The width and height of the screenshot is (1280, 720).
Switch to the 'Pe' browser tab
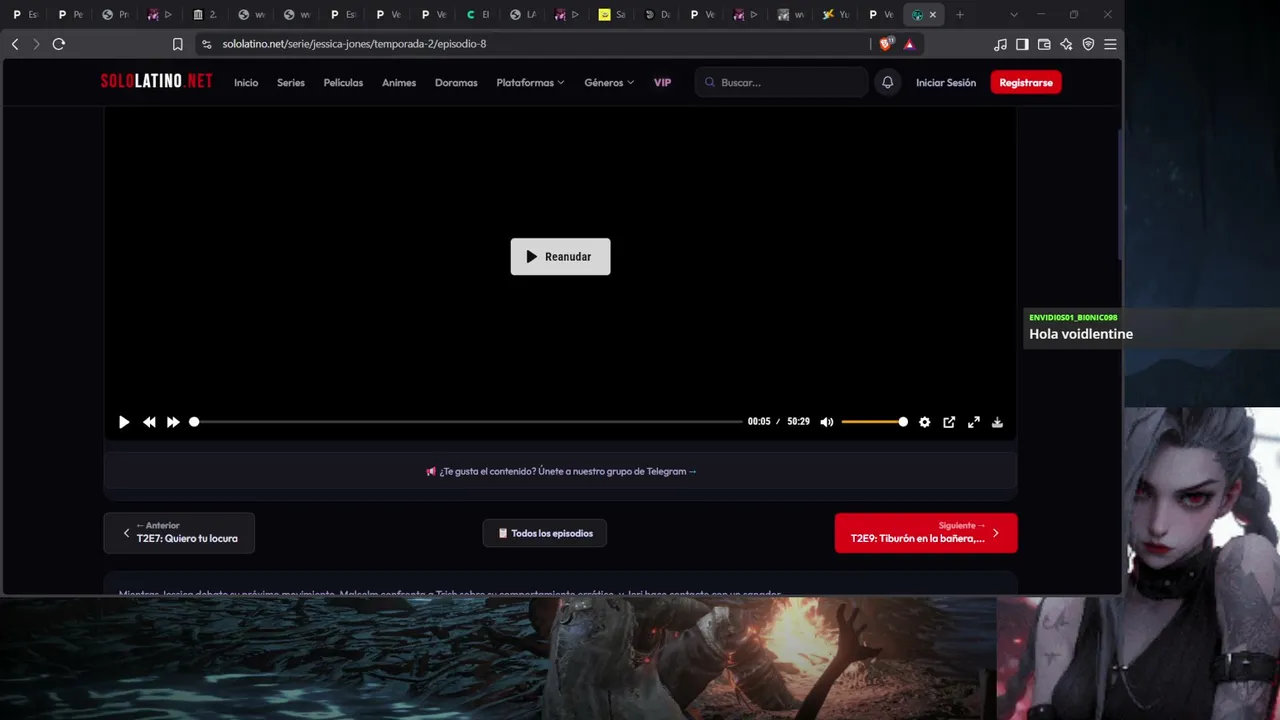click(70, 15)
